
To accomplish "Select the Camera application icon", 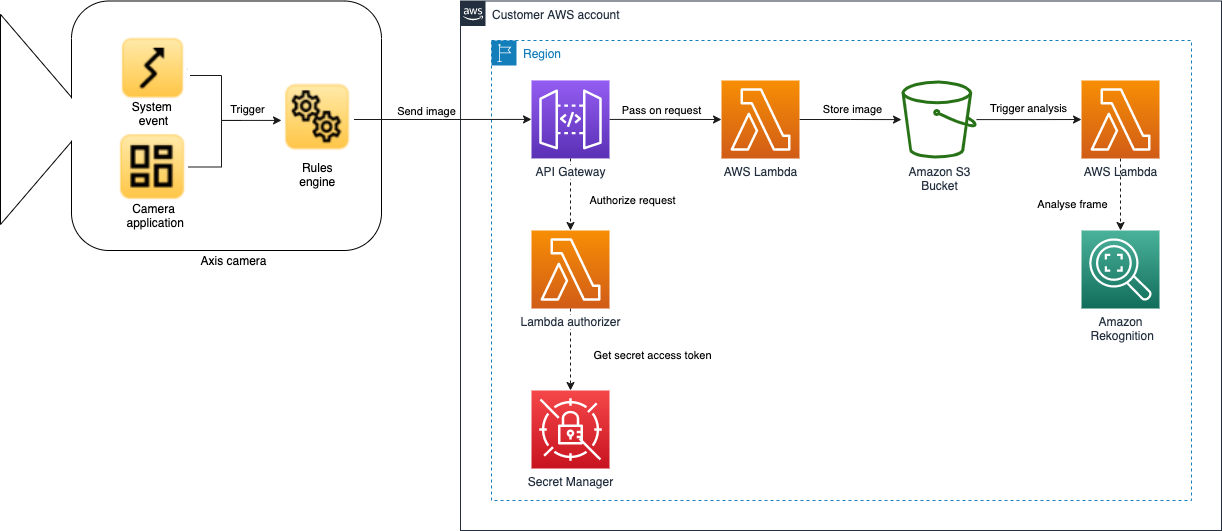I will click(152, 166).
